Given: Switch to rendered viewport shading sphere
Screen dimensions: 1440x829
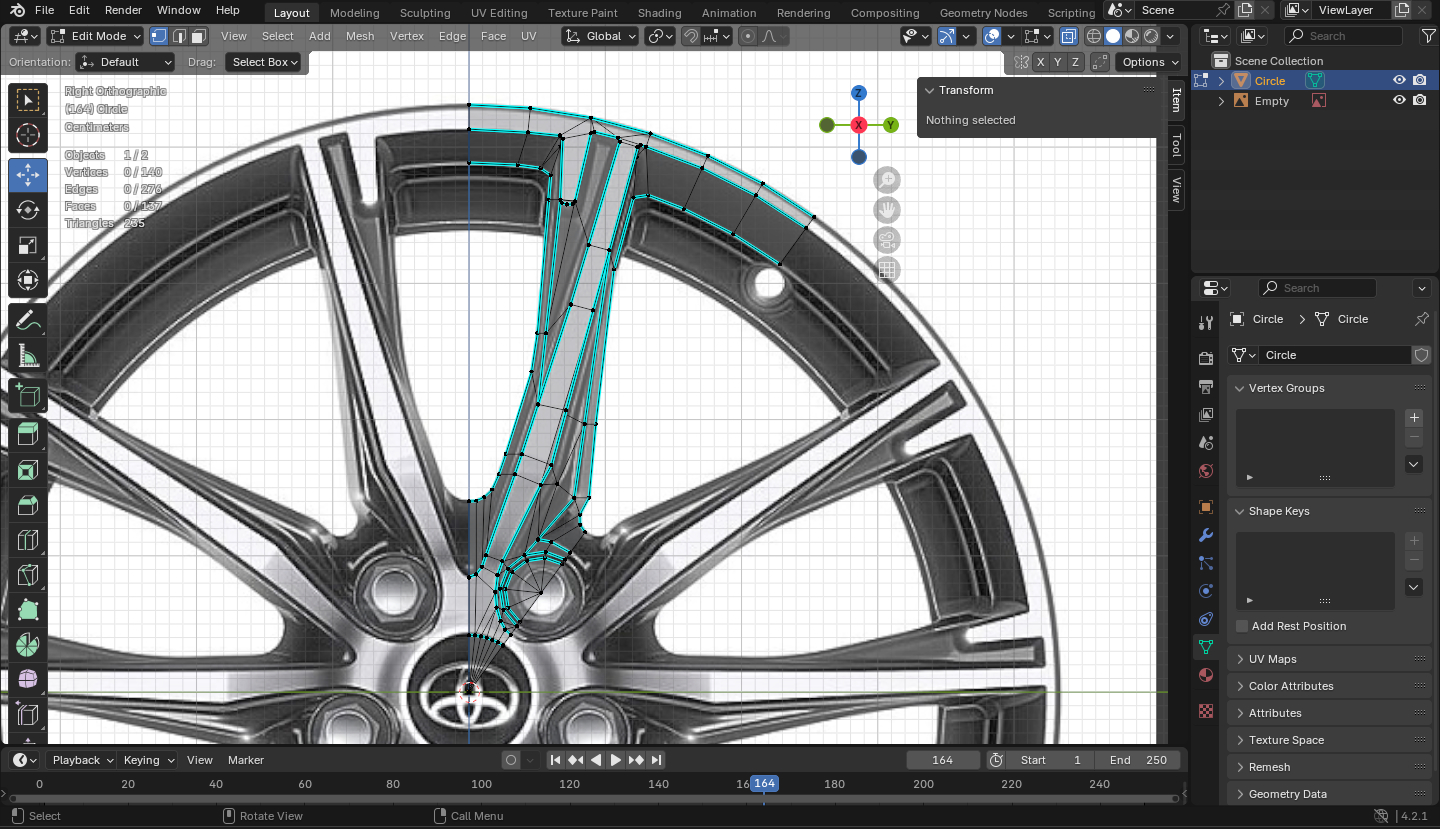Looking at the screenshot, I should tap(1151, 36).
